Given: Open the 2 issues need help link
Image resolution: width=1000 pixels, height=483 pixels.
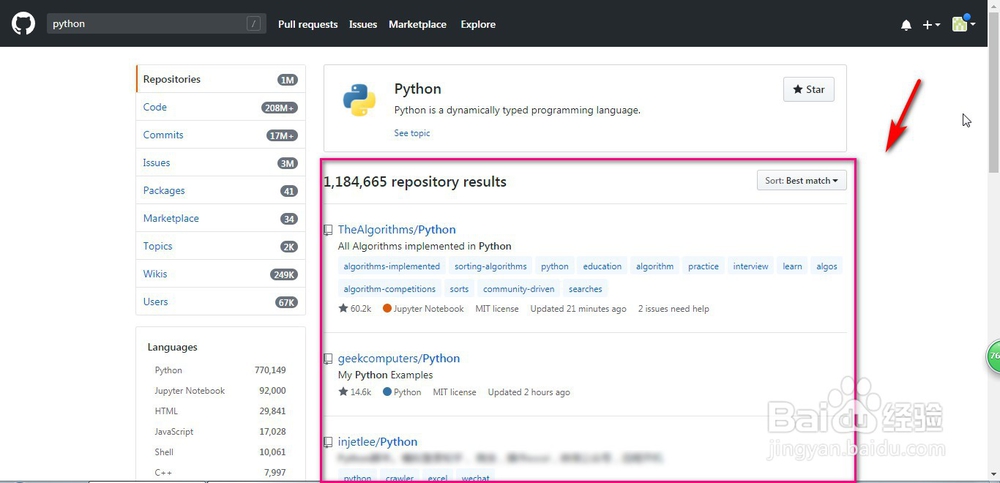Looking at the screenshot, I should 673,309.
